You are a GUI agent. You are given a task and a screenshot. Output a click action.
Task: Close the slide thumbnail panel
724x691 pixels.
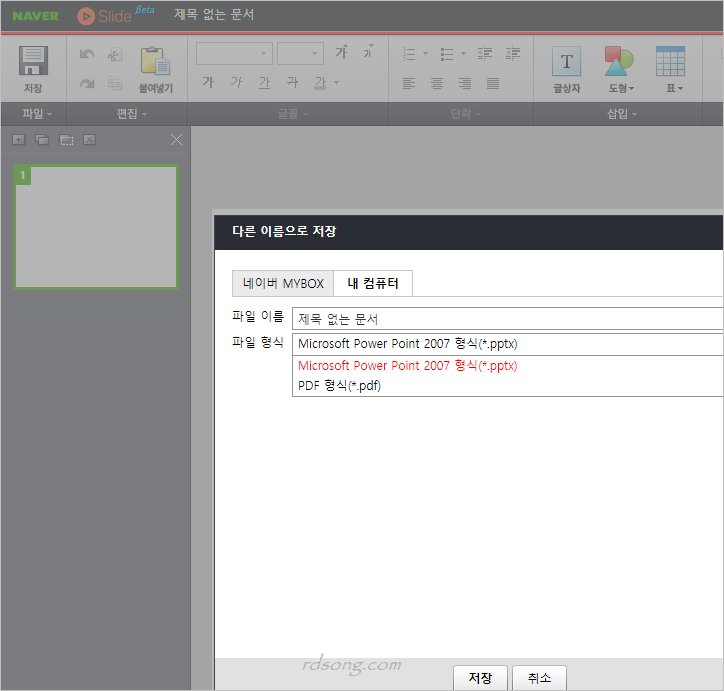tap(176, 139)
